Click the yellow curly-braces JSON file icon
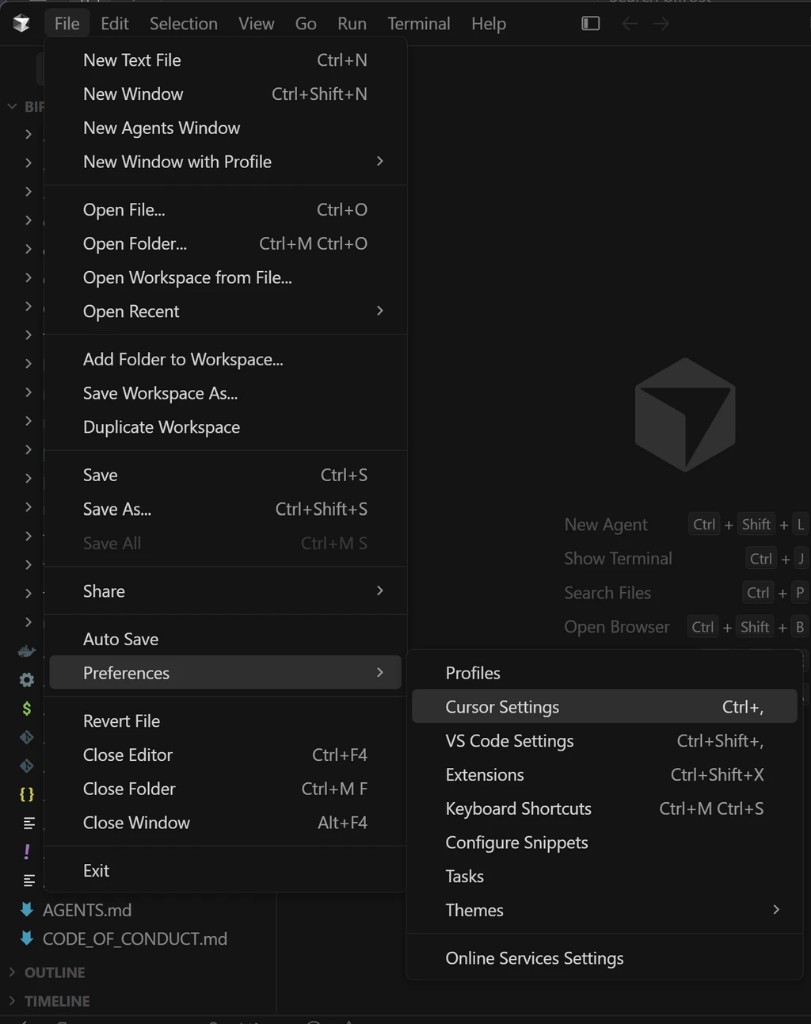Screen dimensions: 811x1024 [x=27, y=794]
